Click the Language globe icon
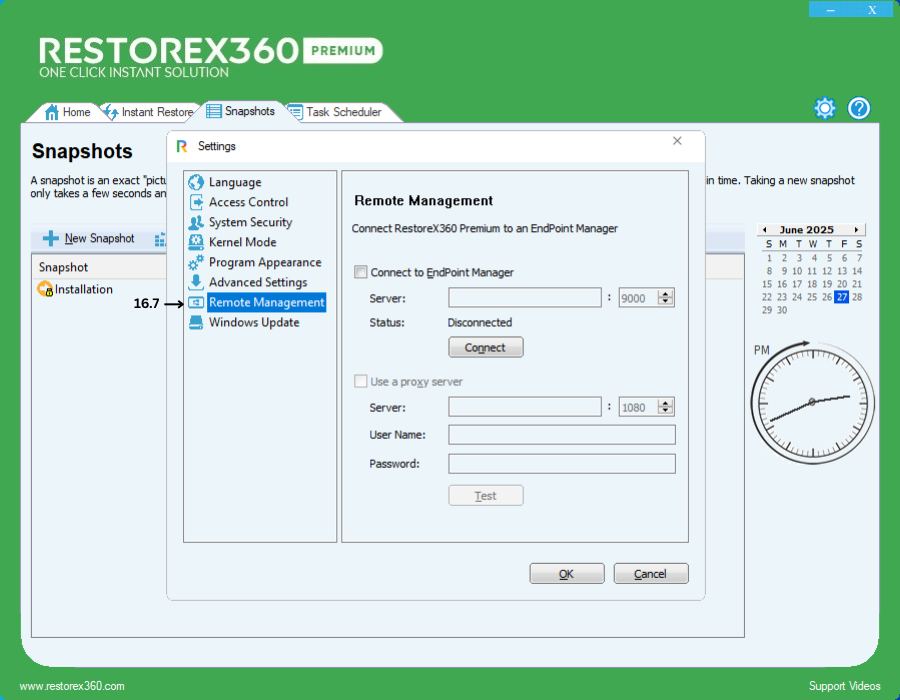This screenshot has height=700, width=900. (x=196, y=182)
